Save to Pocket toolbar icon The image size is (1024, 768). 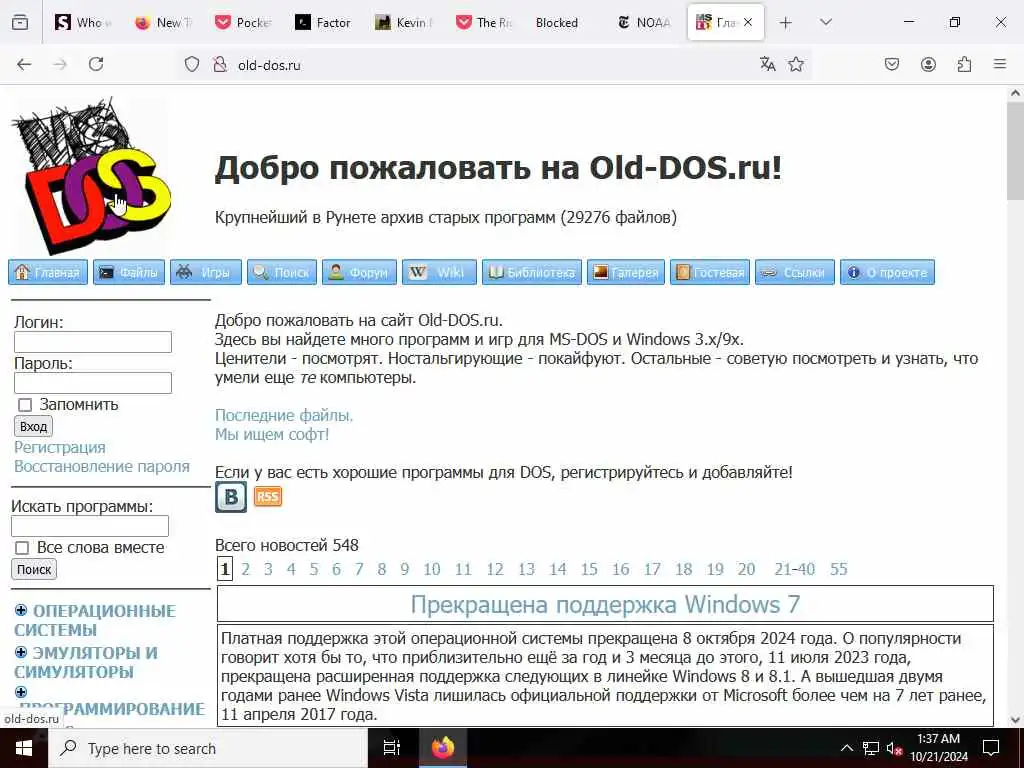[x=891, y=64]
